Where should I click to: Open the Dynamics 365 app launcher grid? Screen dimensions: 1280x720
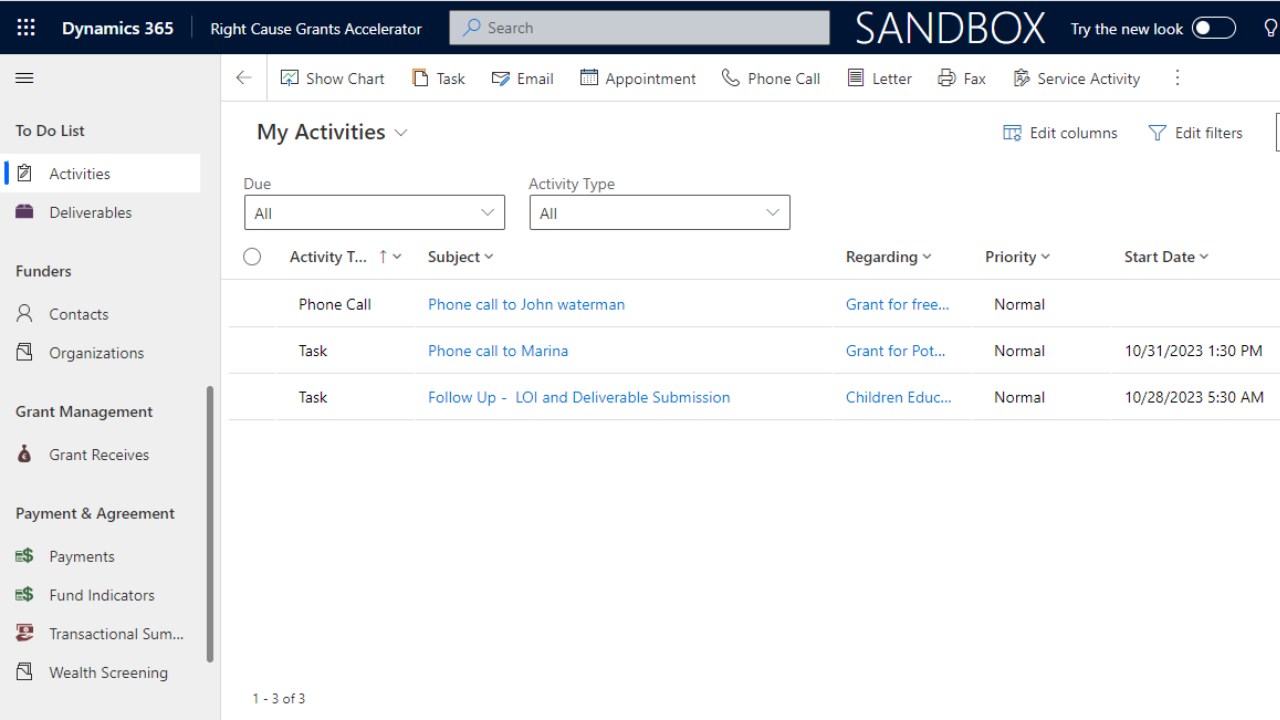(26, 28)
